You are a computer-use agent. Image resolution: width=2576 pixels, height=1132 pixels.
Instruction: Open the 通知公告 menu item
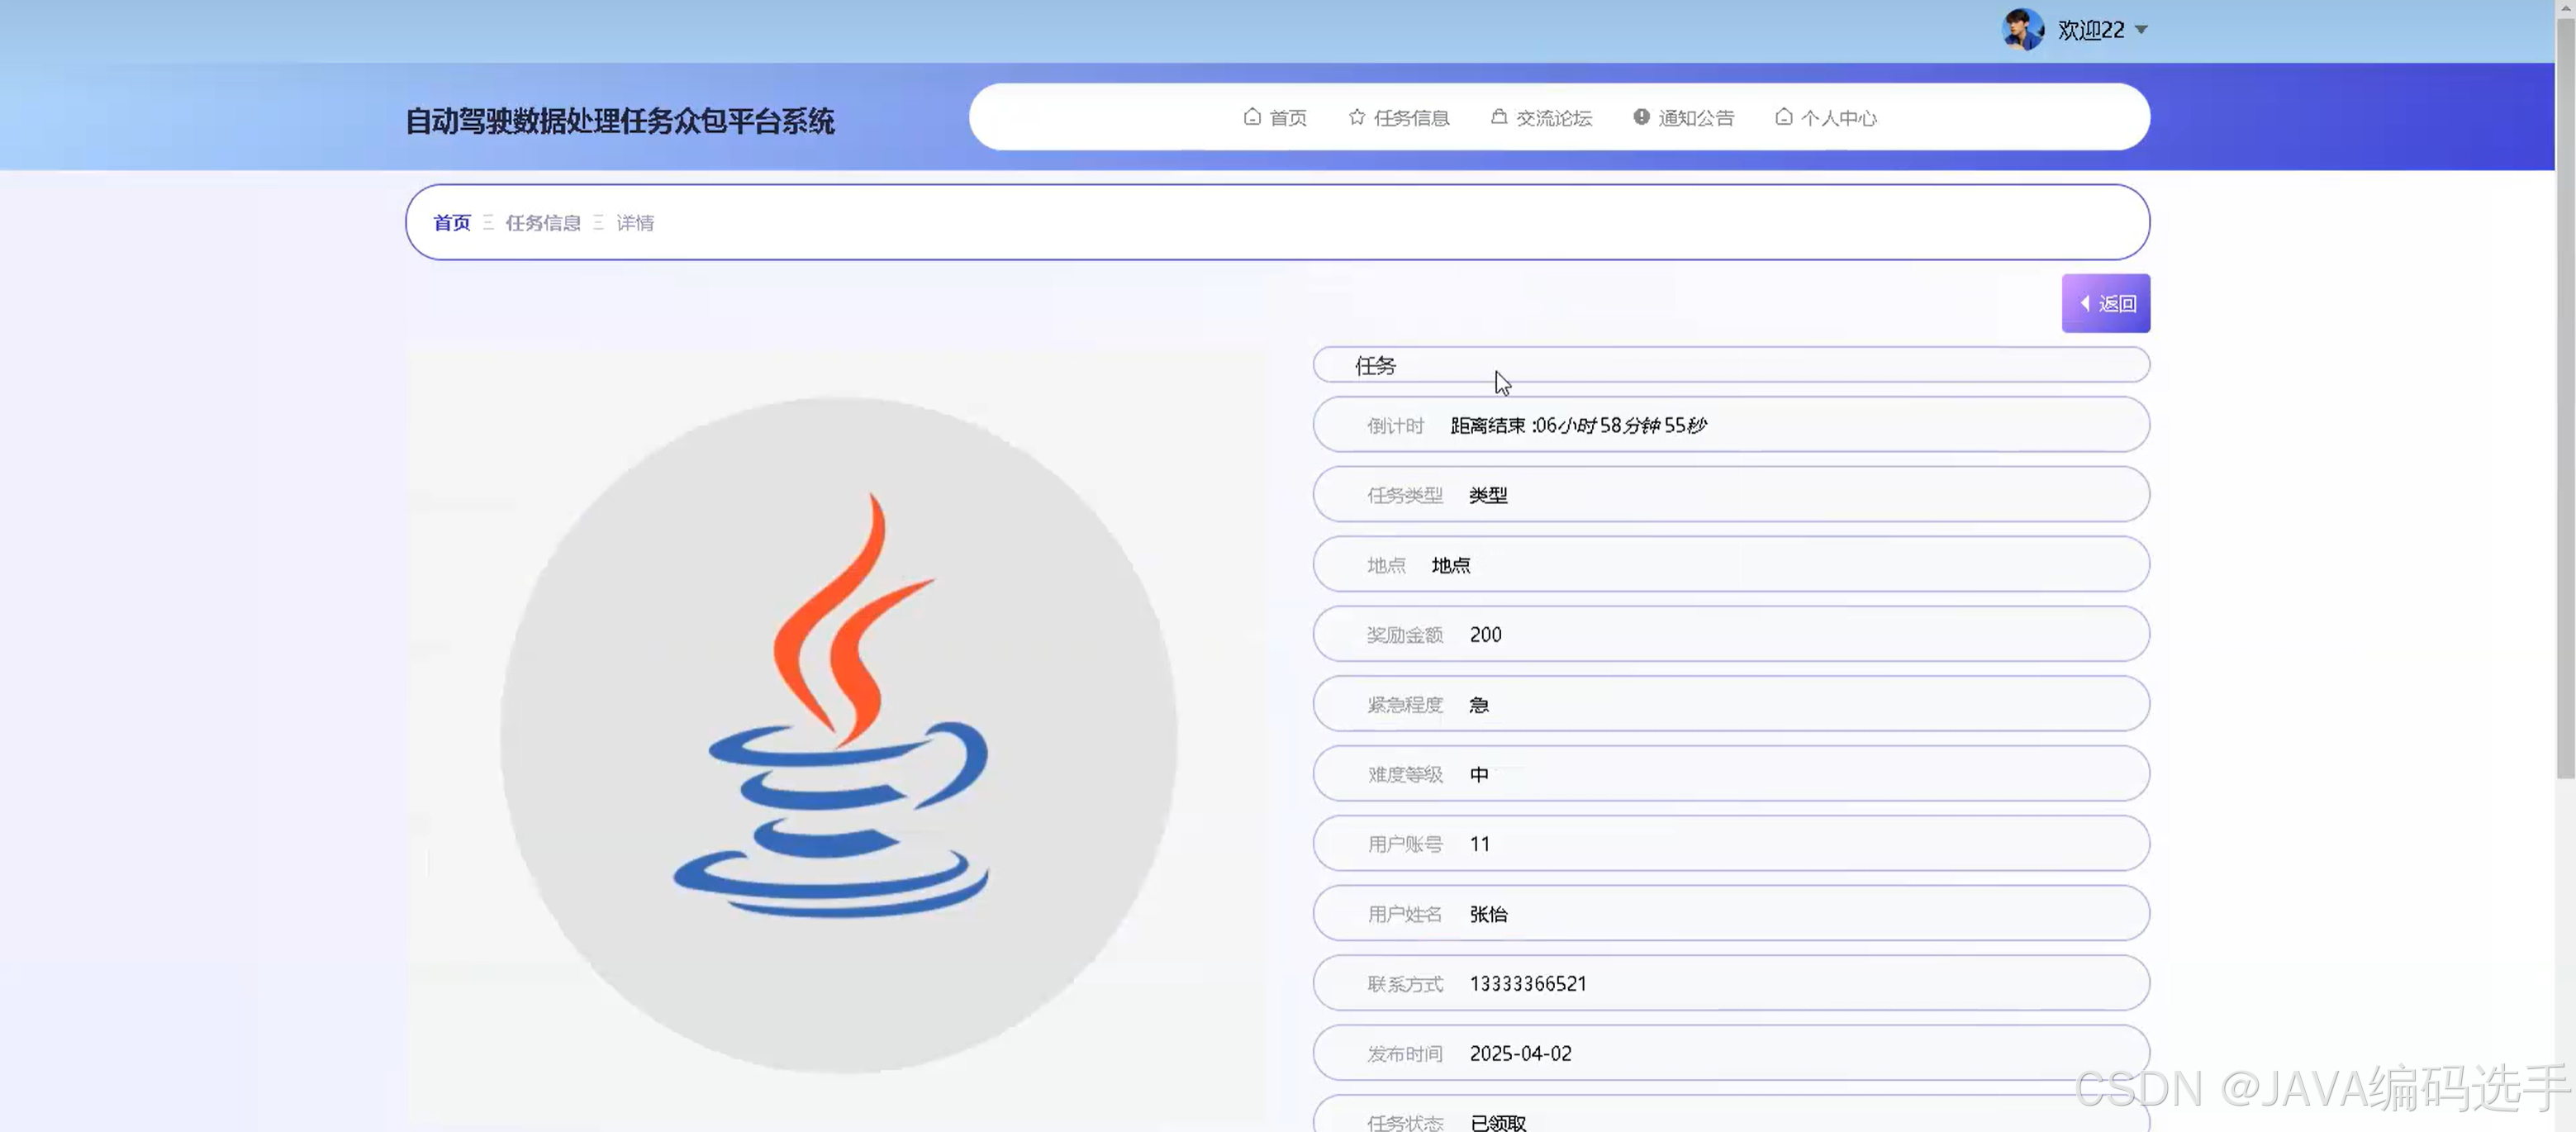pos(1684,118)
